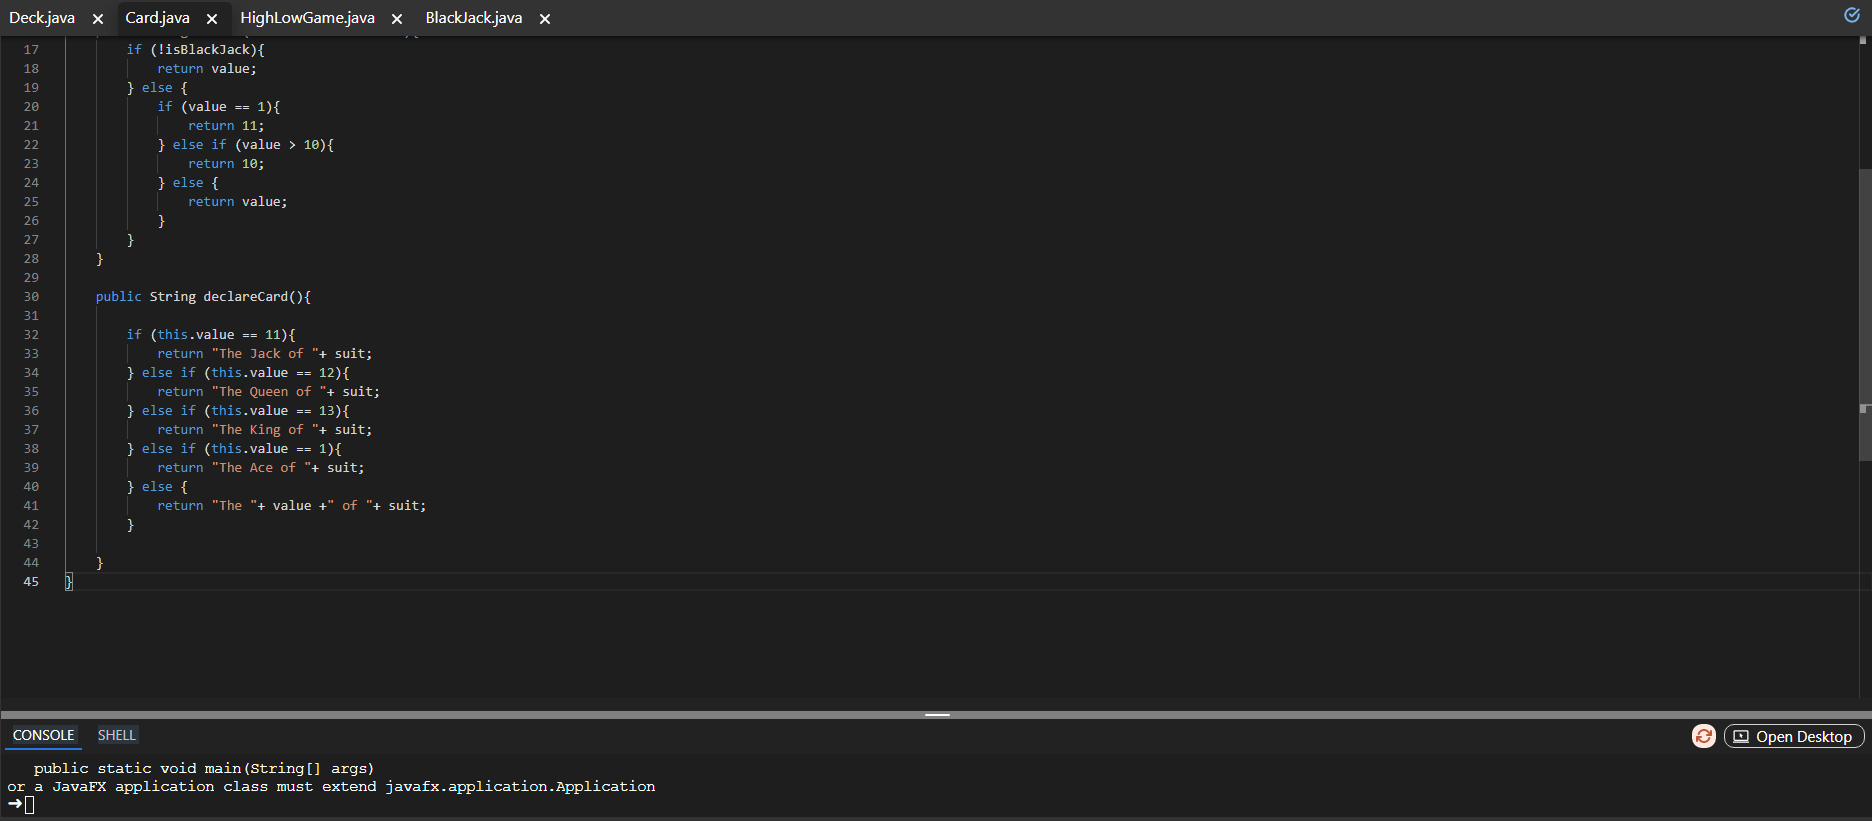Switch to the Deck.java tab
Viewport: 1872px width, 821px height.
pyautogui.click(x=42, y=18)
